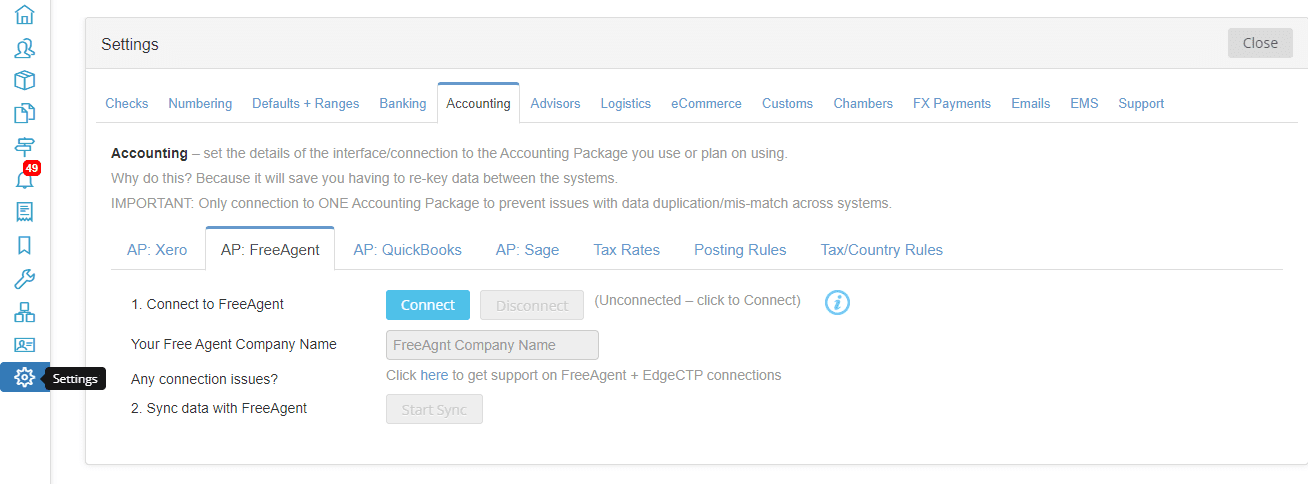The height and width of the screenshot is (484, 1308).
Task: Open the Posting Rules tab
Action: click(740, 250)
